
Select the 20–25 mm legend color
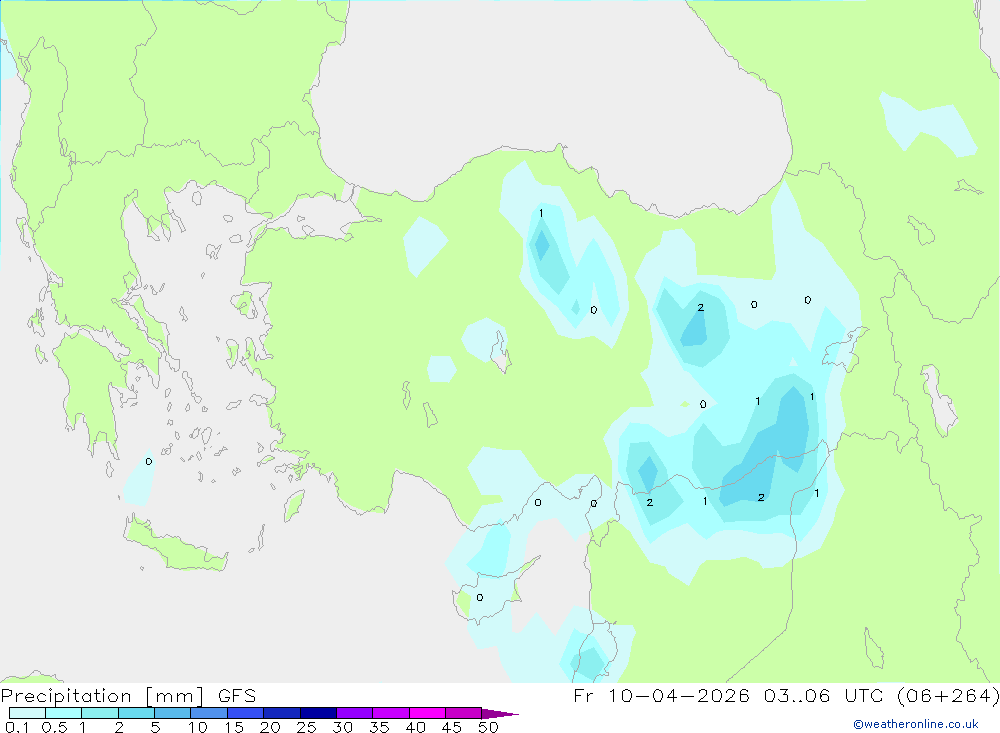pyautogui.click(x=282, y=713)
